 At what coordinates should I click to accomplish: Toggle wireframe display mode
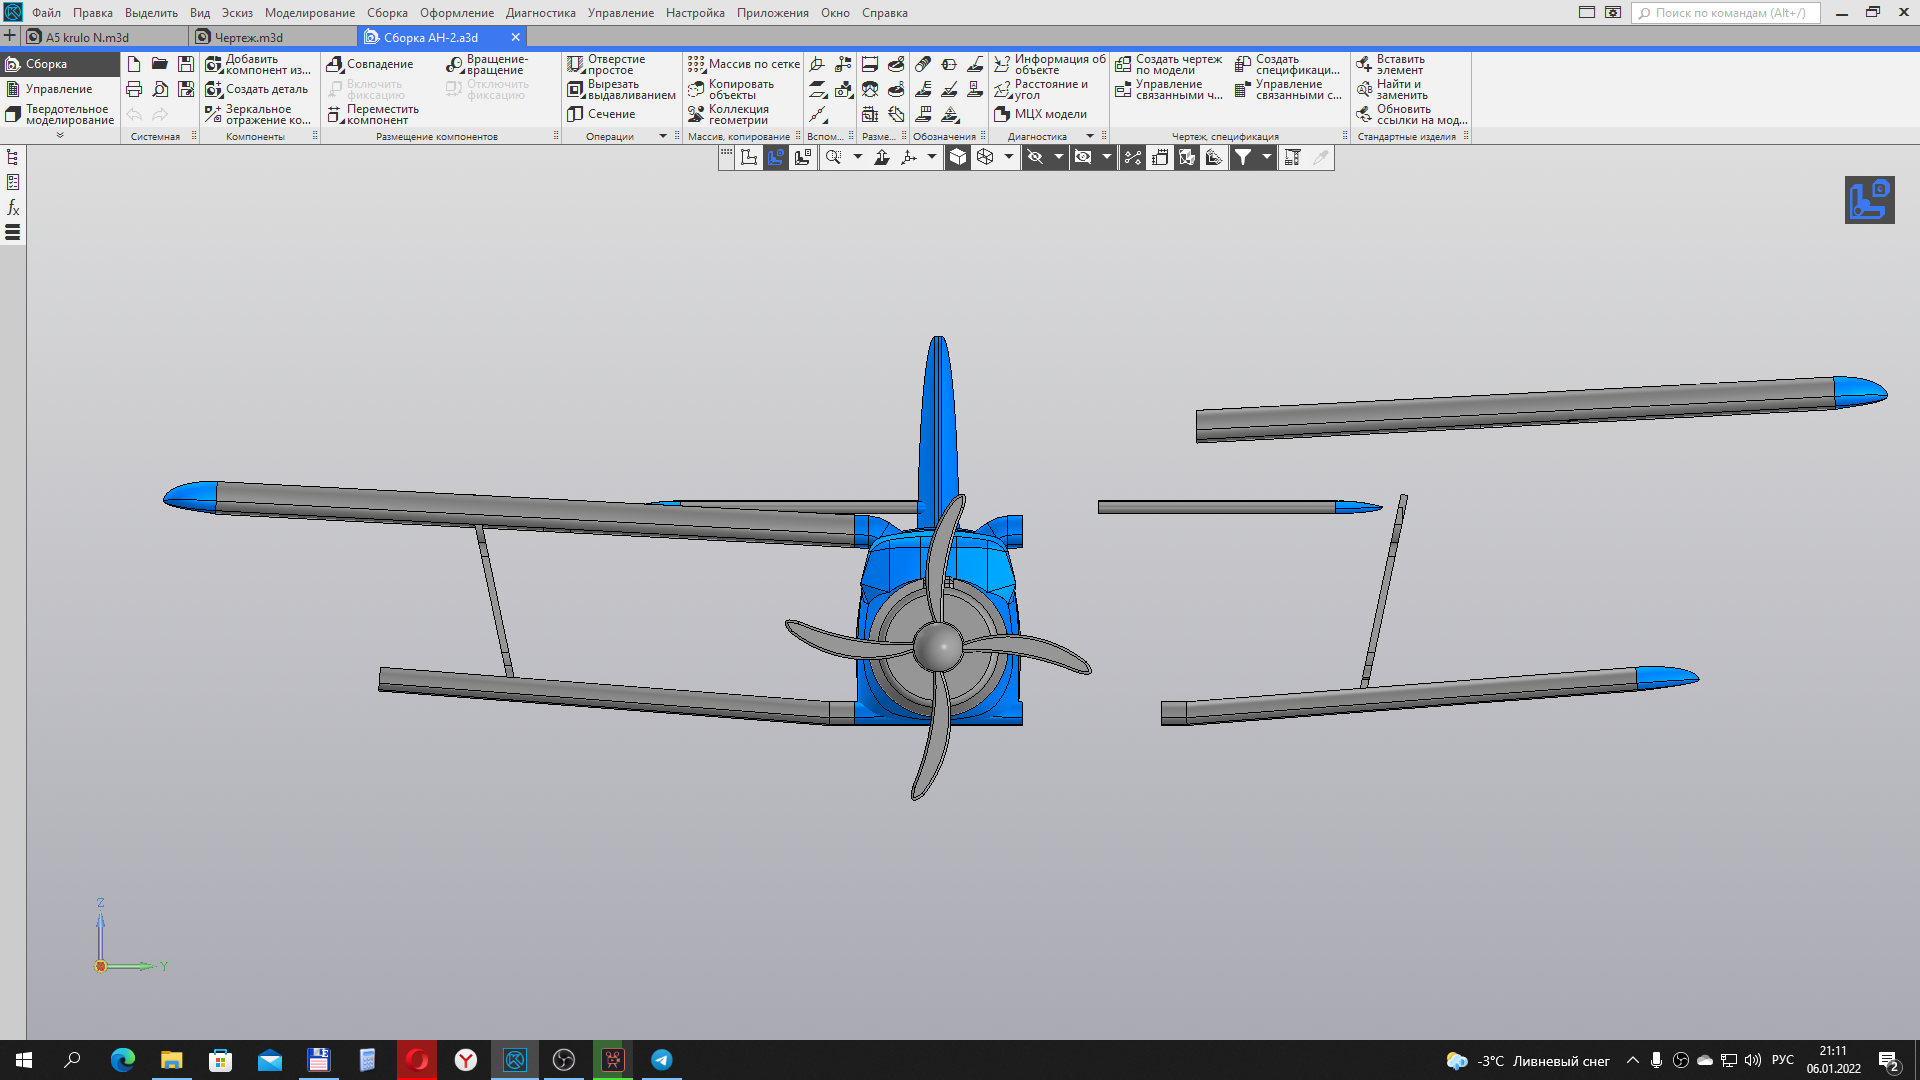point(985,157)
